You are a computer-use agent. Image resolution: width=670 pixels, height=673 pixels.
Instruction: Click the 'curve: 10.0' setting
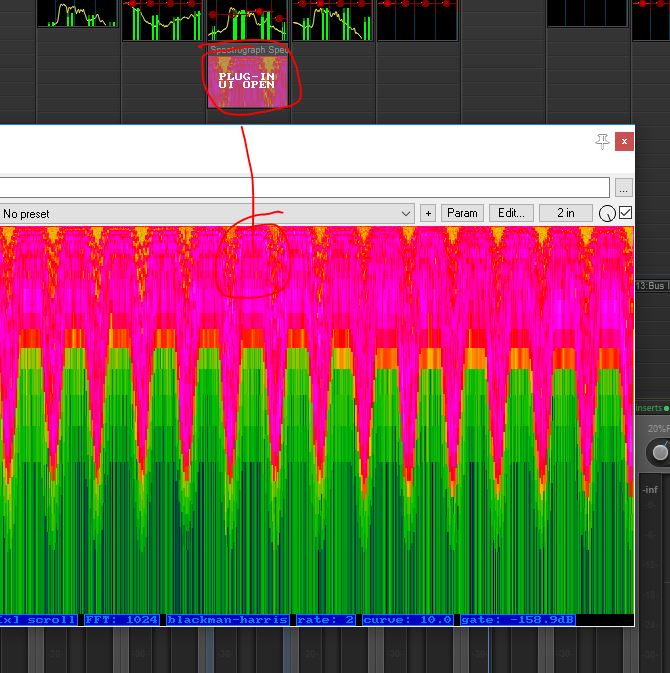(x=407, y=620)
